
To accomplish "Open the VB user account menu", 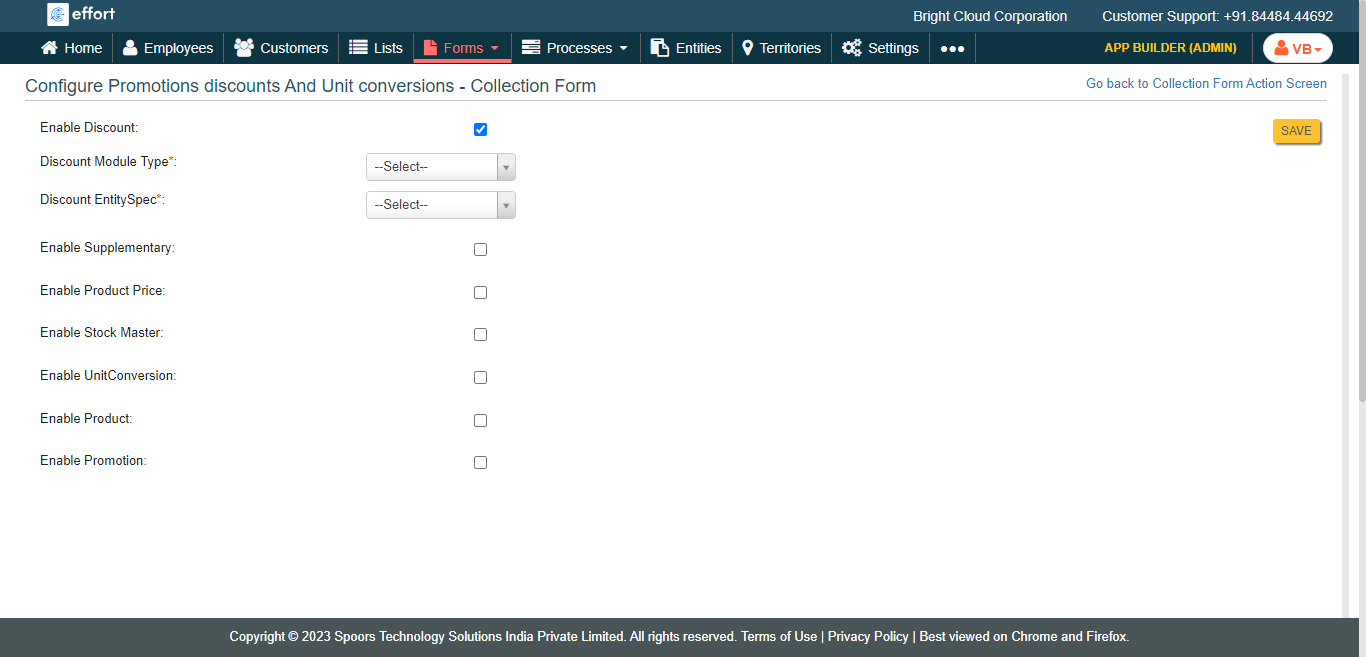I will [x=1297, y=48].
